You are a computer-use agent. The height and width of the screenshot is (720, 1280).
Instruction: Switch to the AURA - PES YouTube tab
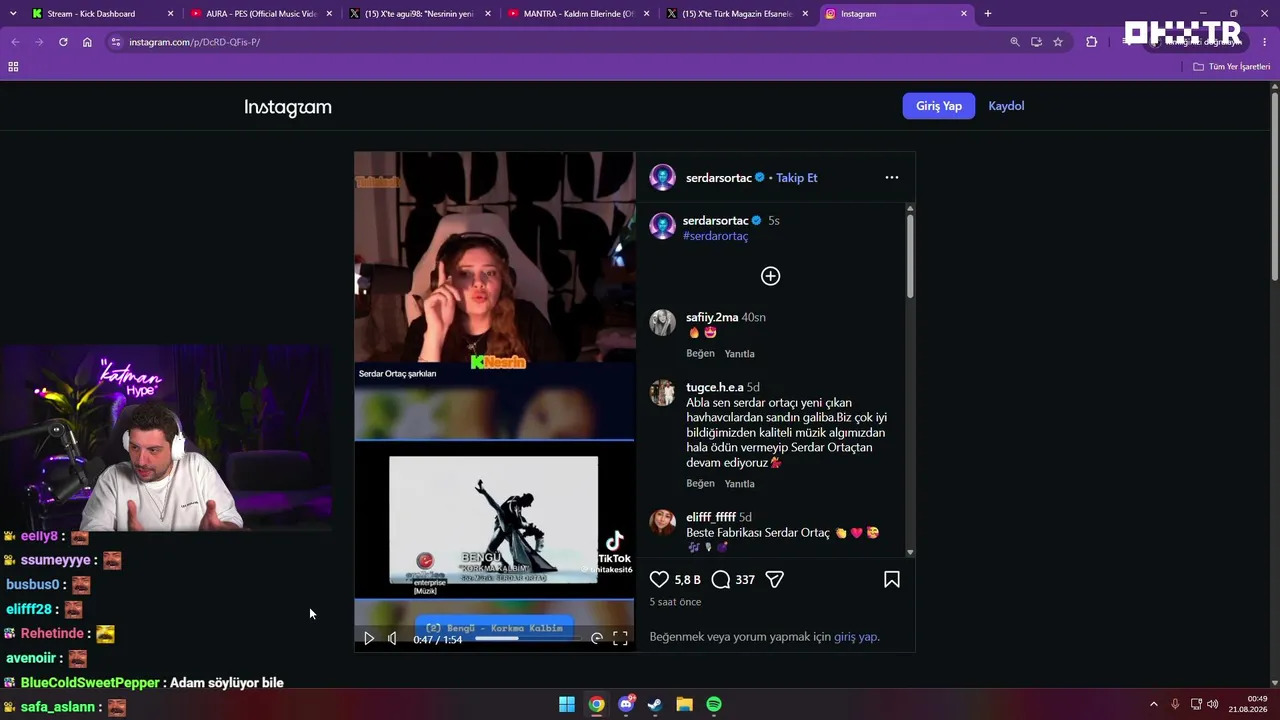click(x=260, y=14)
